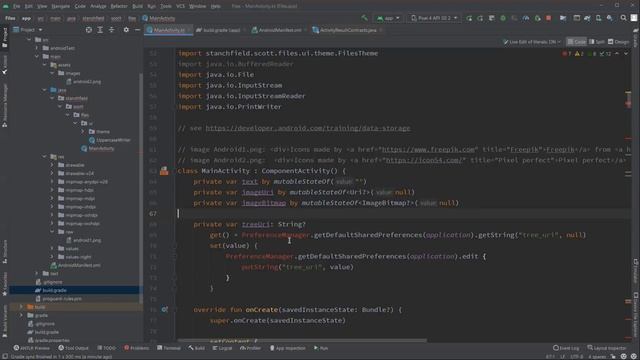Click MainActivity in the breadcrumb bar
The height and width of the screenshot is (360, 640).
pyautogui.click(x=159, y=18)
